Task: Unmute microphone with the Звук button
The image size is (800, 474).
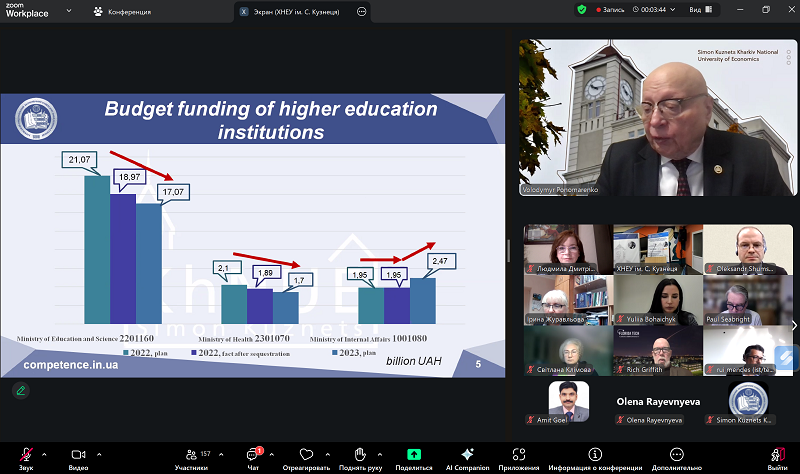Action: 25,455
